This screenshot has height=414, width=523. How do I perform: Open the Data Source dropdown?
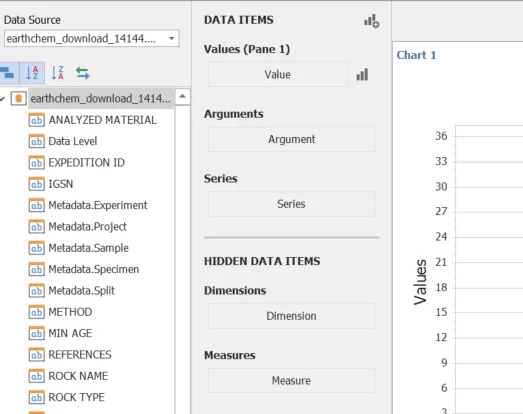(x=92, y=39)
